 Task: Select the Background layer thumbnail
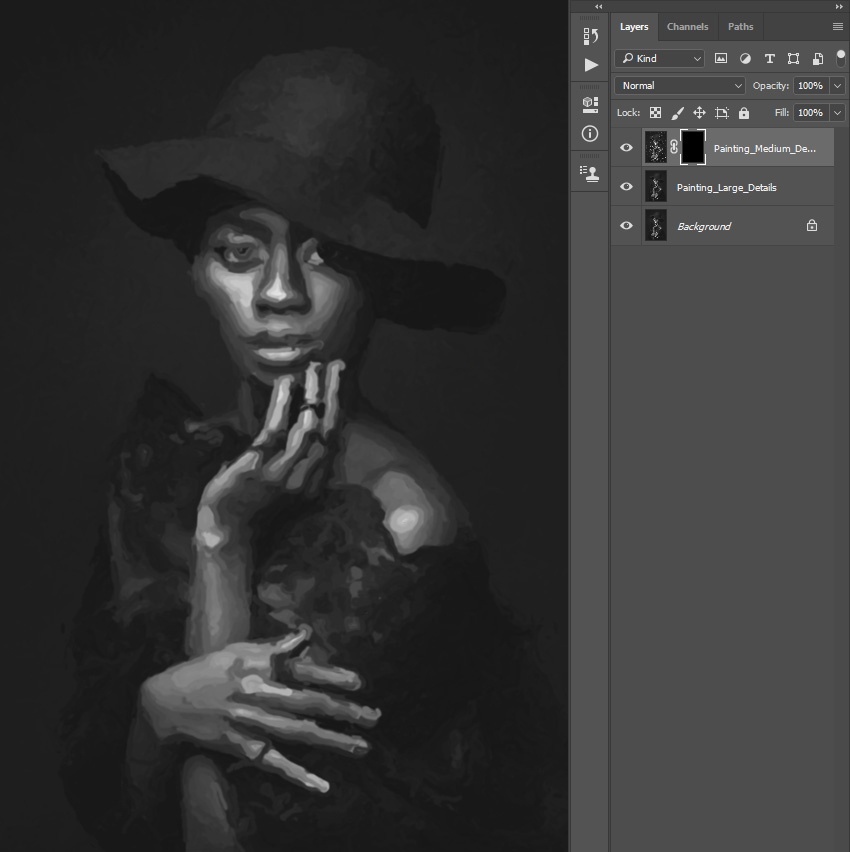655,225
